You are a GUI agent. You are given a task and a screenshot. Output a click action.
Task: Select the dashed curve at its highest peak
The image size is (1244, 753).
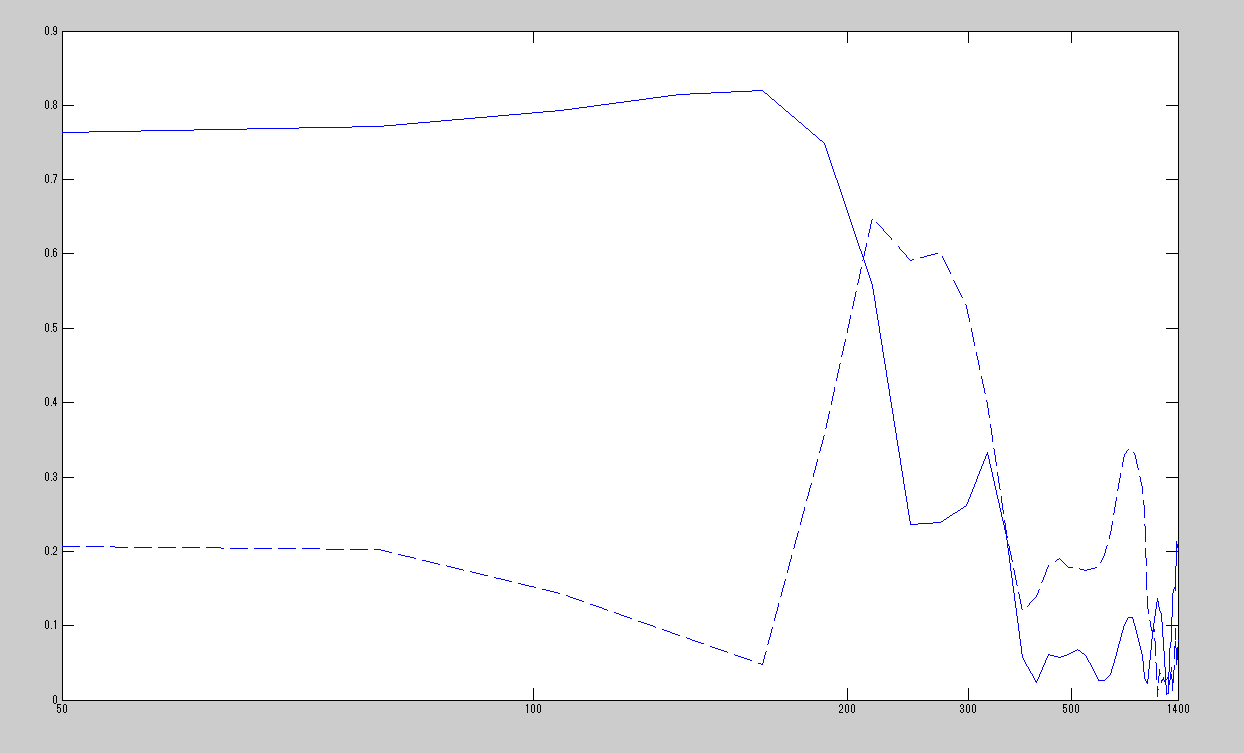[x=872, y=219]
